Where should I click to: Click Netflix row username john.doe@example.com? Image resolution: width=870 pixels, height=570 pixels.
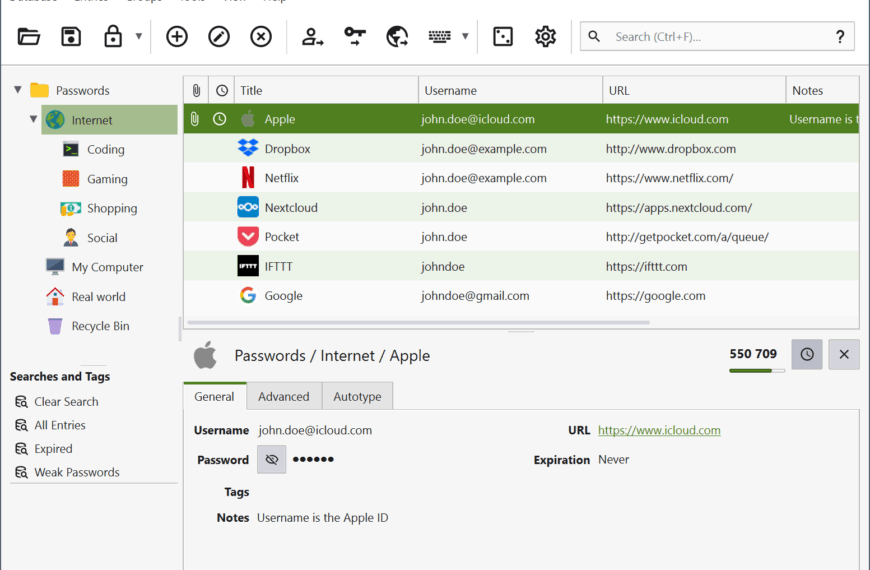(483, 178)
